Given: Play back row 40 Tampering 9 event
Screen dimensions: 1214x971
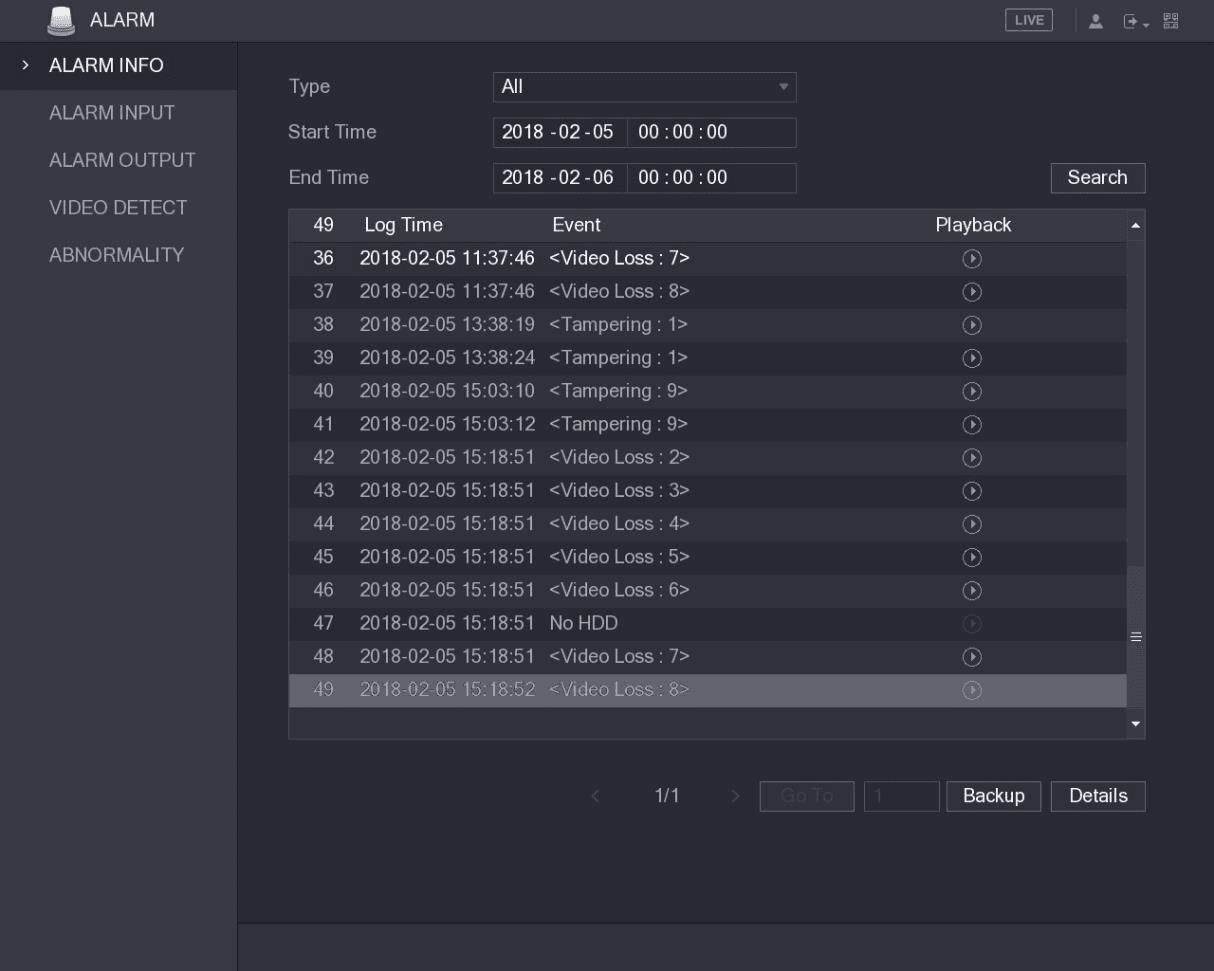Looking at the screenshot, I should pos(970,391).
